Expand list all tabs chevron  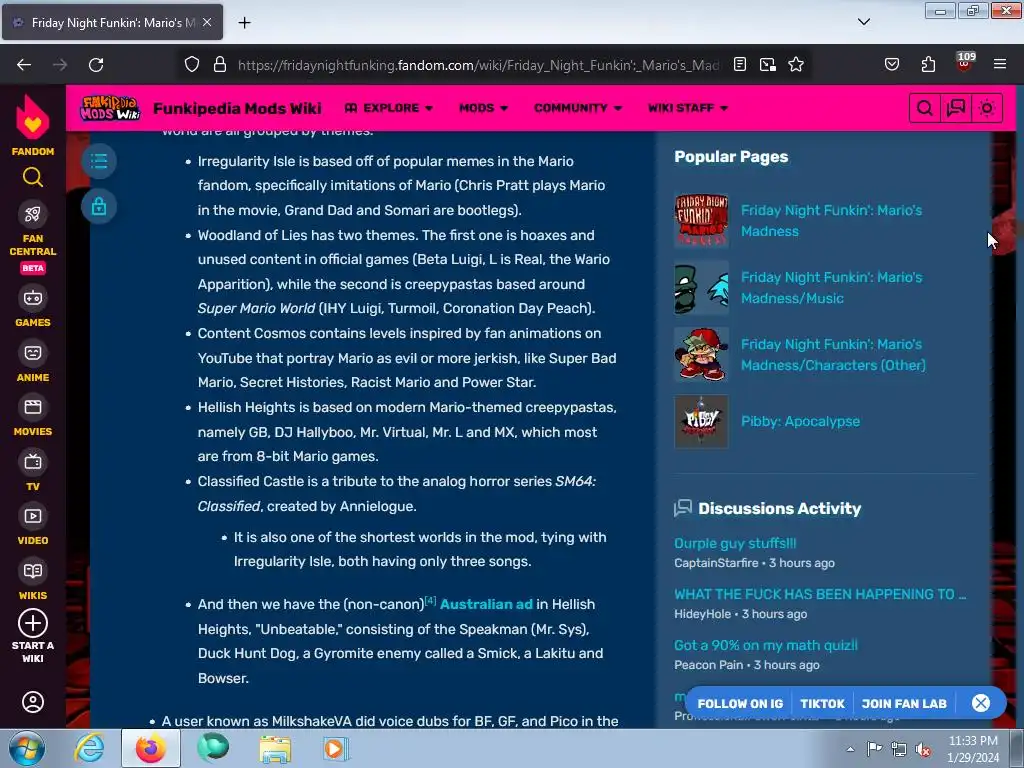(864, 22)
